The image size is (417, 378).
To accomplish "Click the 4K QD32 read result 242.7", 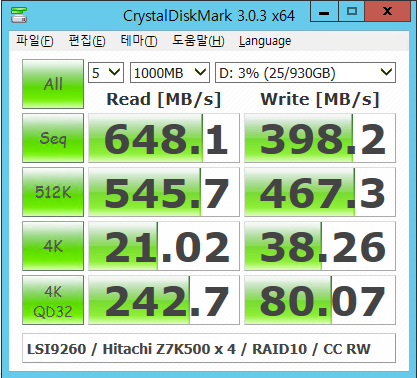I will (x=164, y=300).
